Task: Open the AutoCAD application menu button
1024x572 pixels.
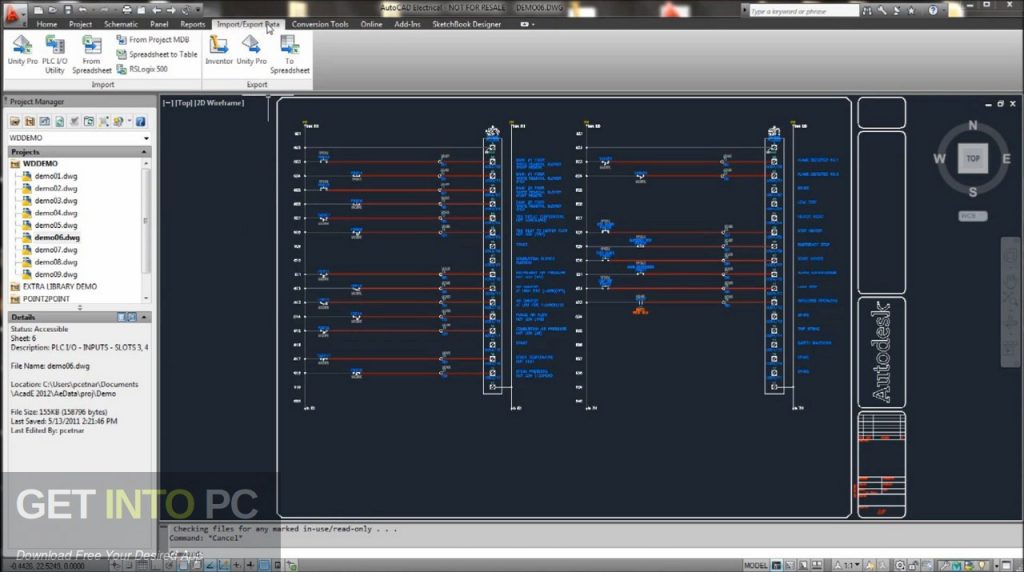Action: point(14,14)
